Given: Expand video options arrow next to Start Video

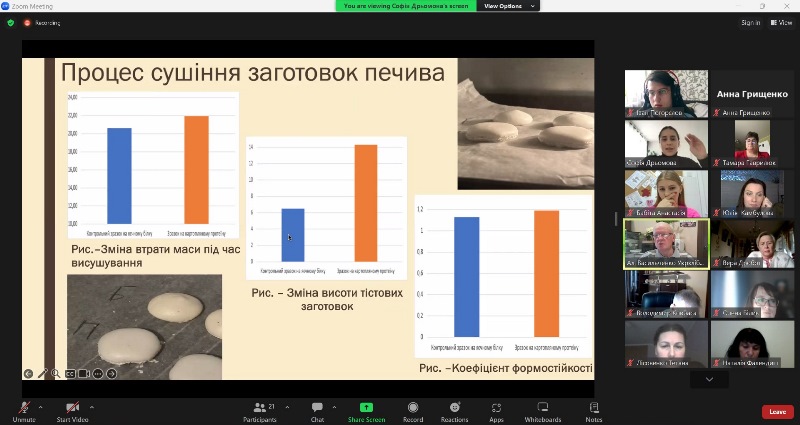Looking at the screenshot, I should (x=92, y=408).
